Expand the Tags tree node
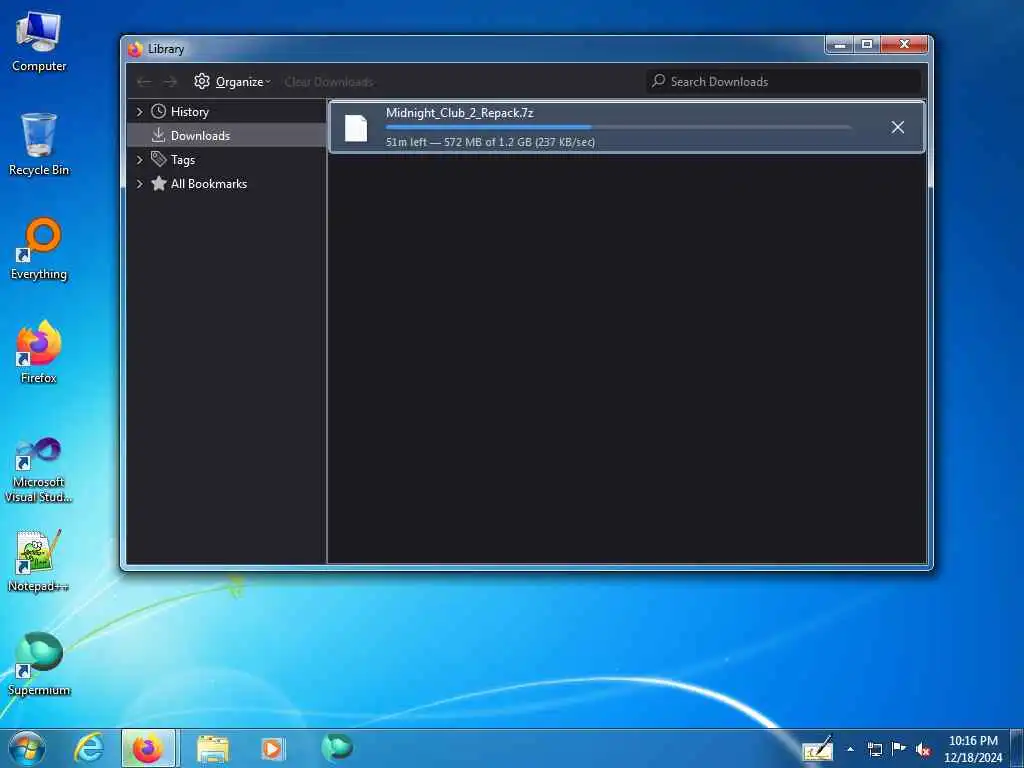 tap(139, 159)
